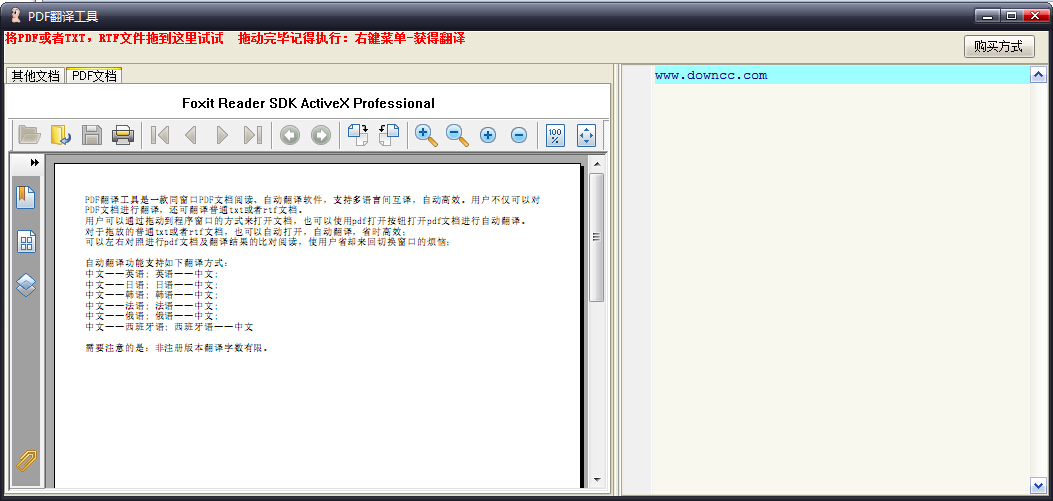Open the Layers side panel

(26, 285)
